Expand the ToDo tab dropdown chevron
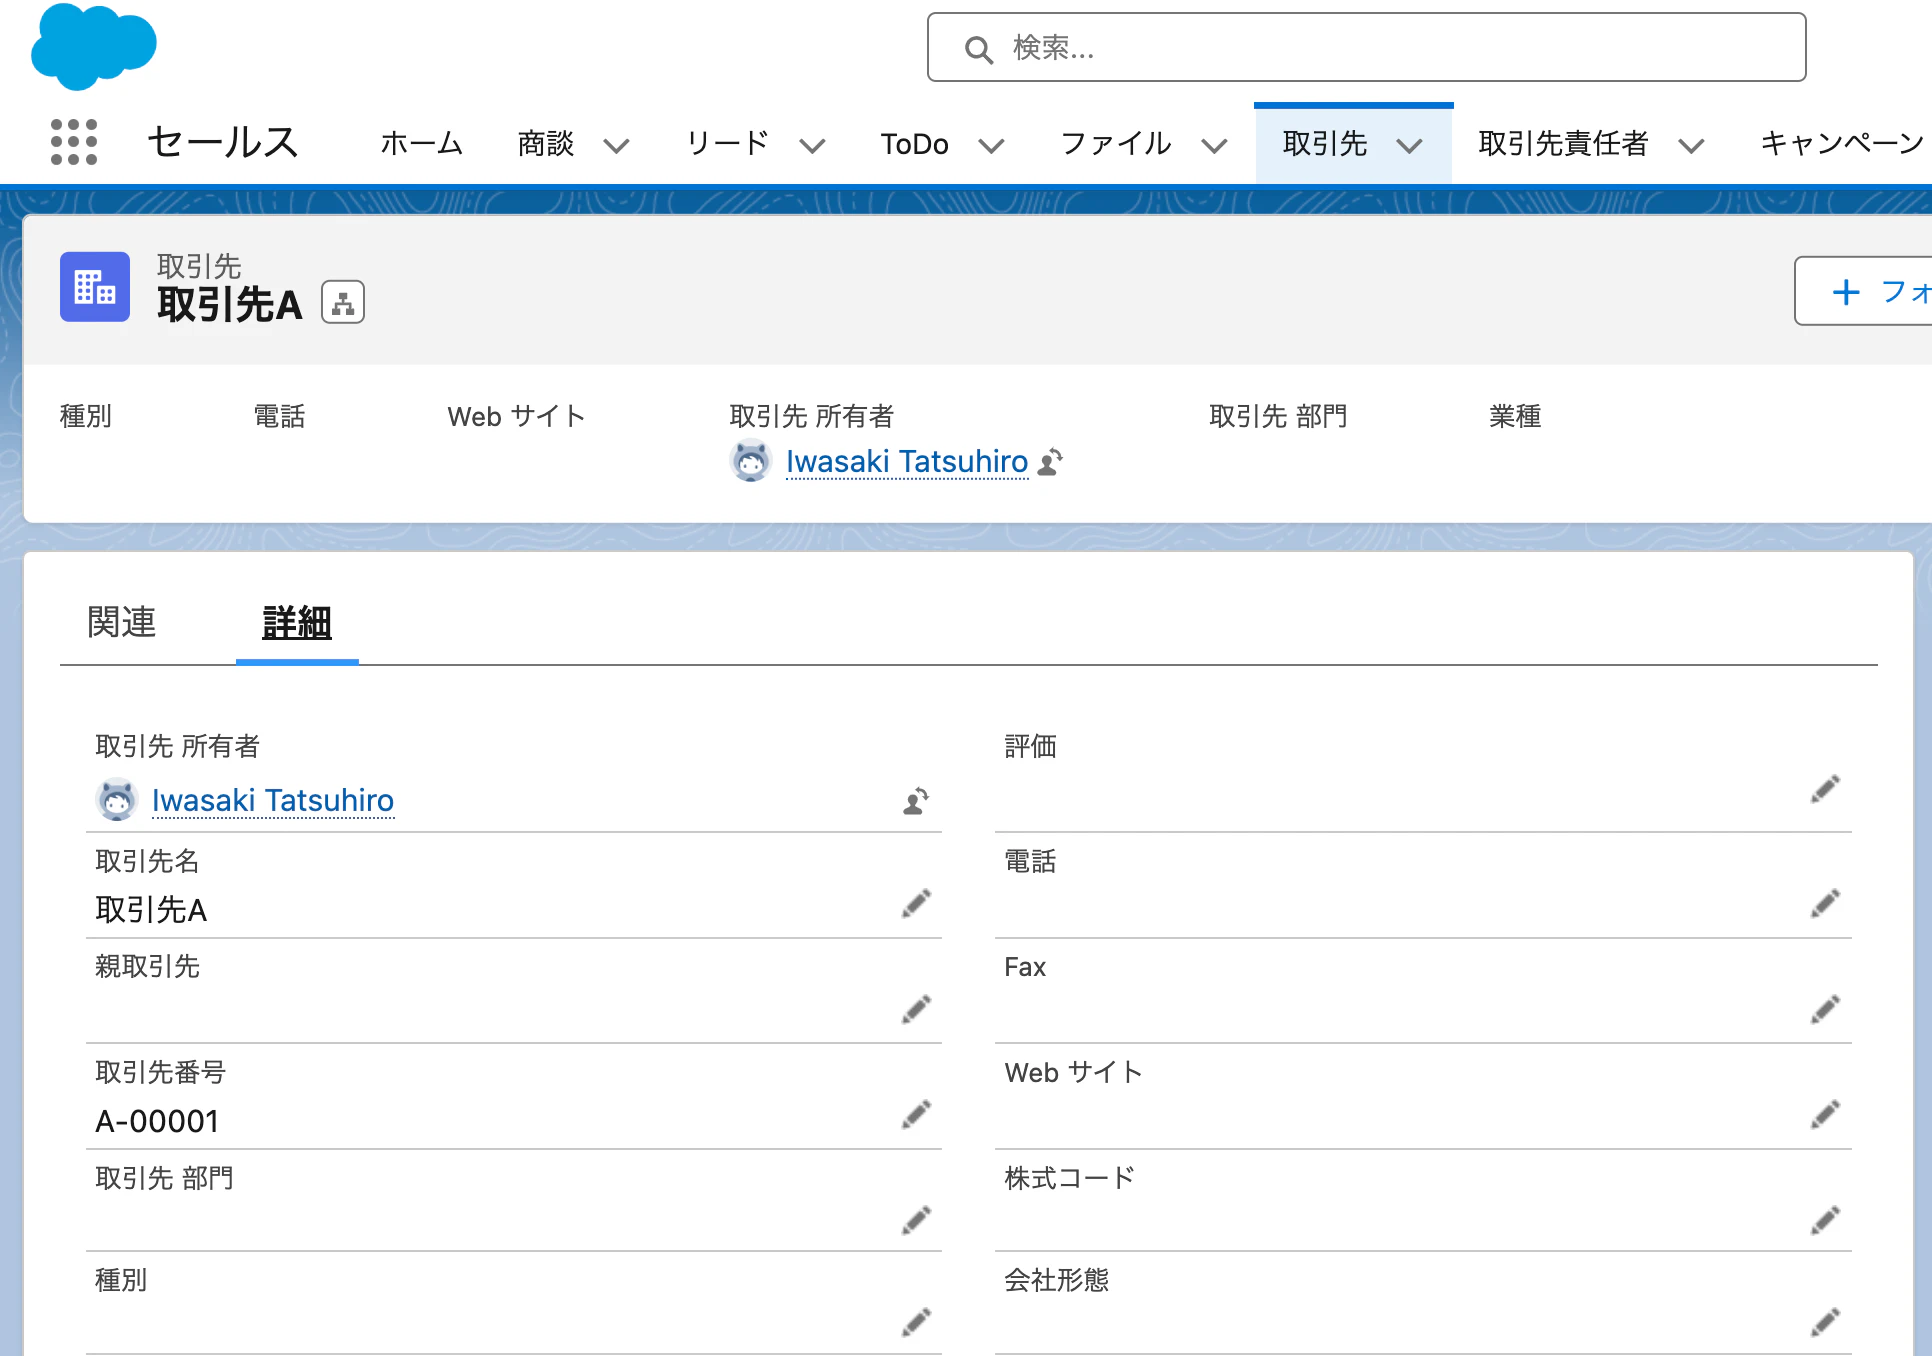Viewport: 1932px width, 1356px height. 991,146
